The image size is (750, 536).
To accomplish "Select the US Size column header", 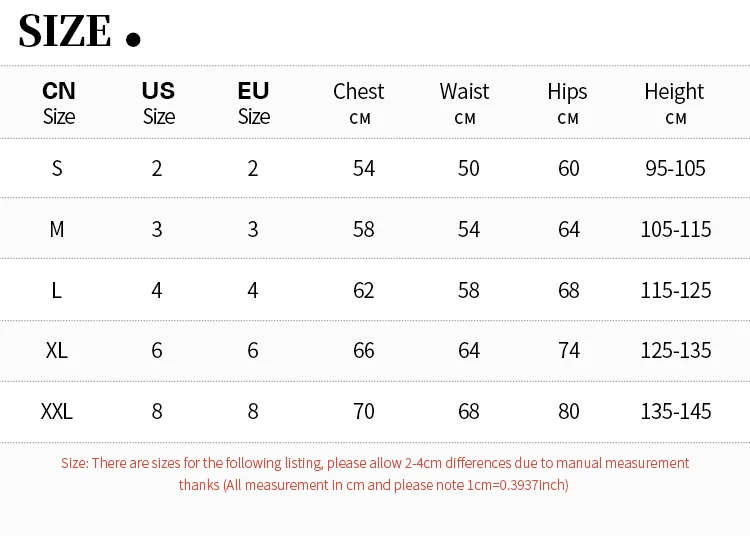I will point(158,103).
